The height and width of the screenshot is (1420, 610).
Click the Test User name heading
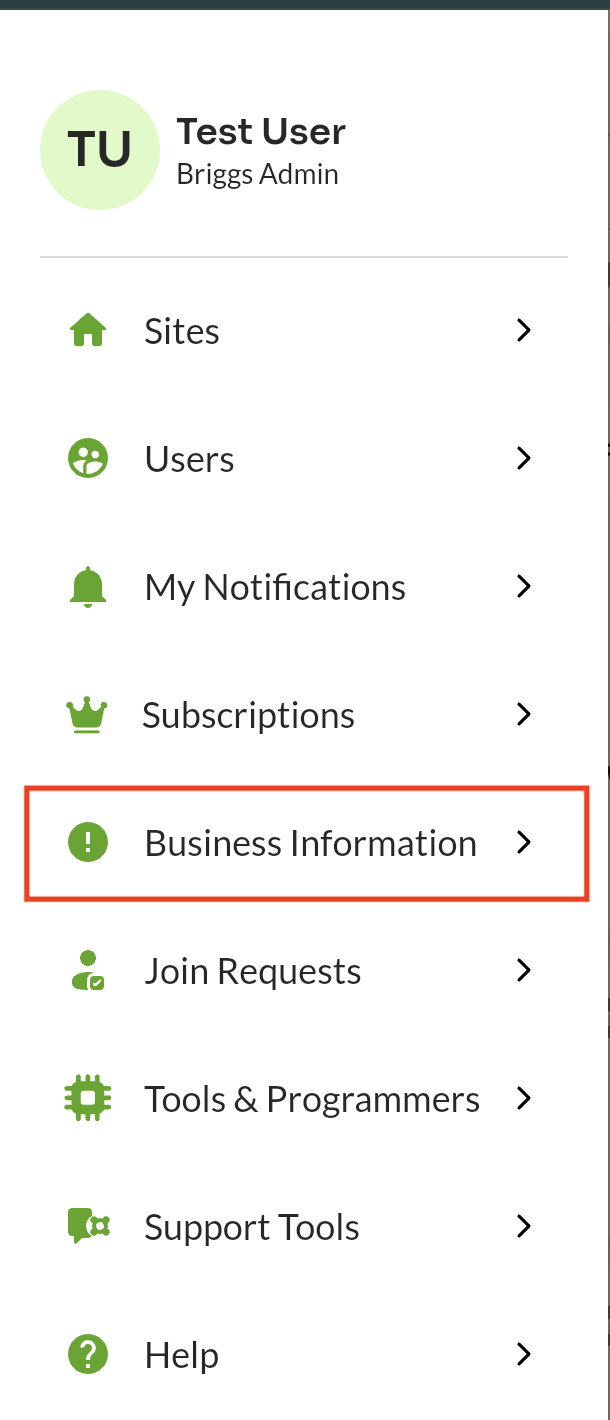[x=261, y=131]
